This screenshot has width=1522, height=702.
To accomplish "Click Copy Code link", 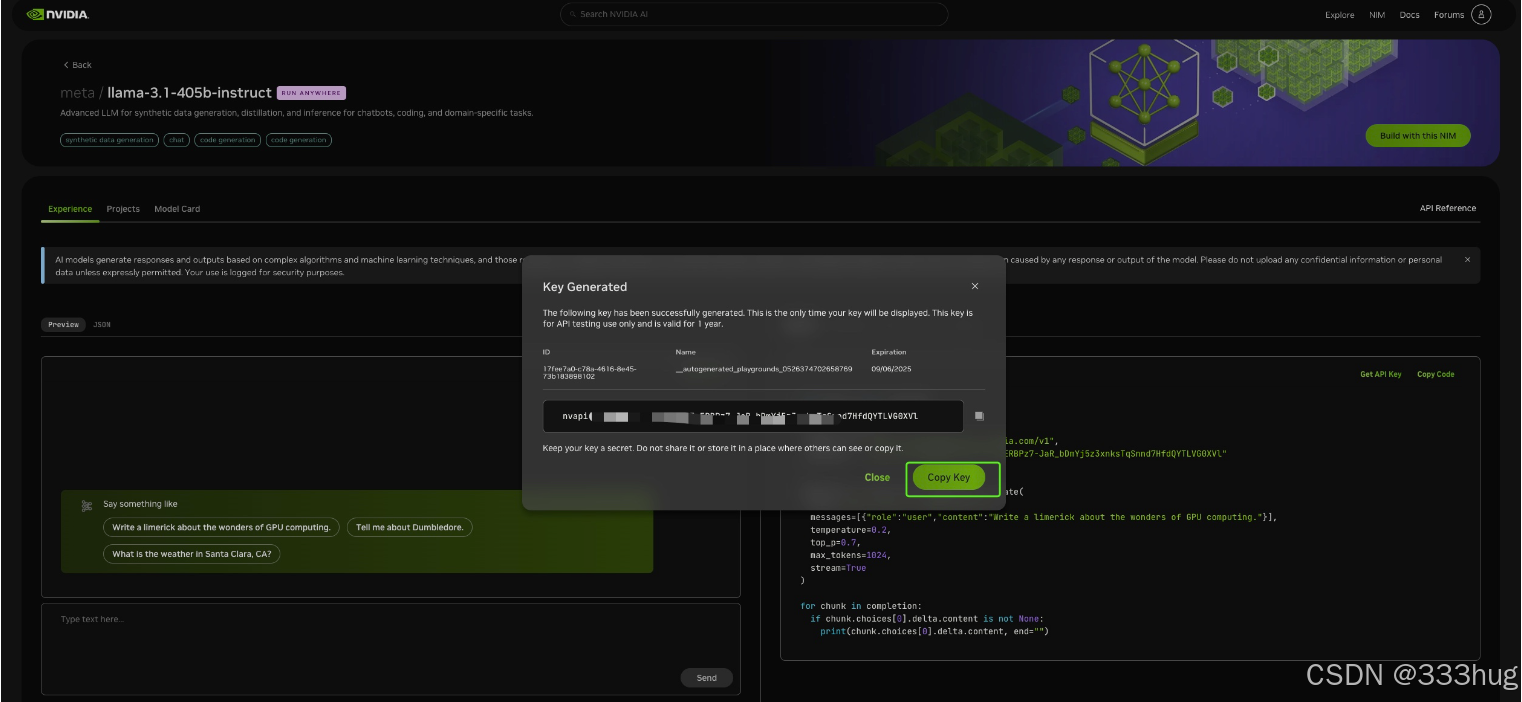I will coord(1436,374).
